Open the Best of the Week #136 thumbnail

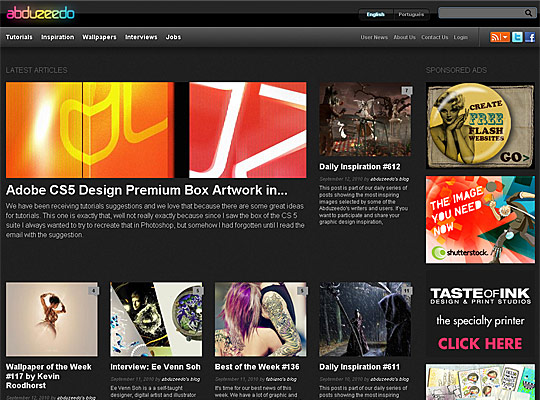coord(261,319)
